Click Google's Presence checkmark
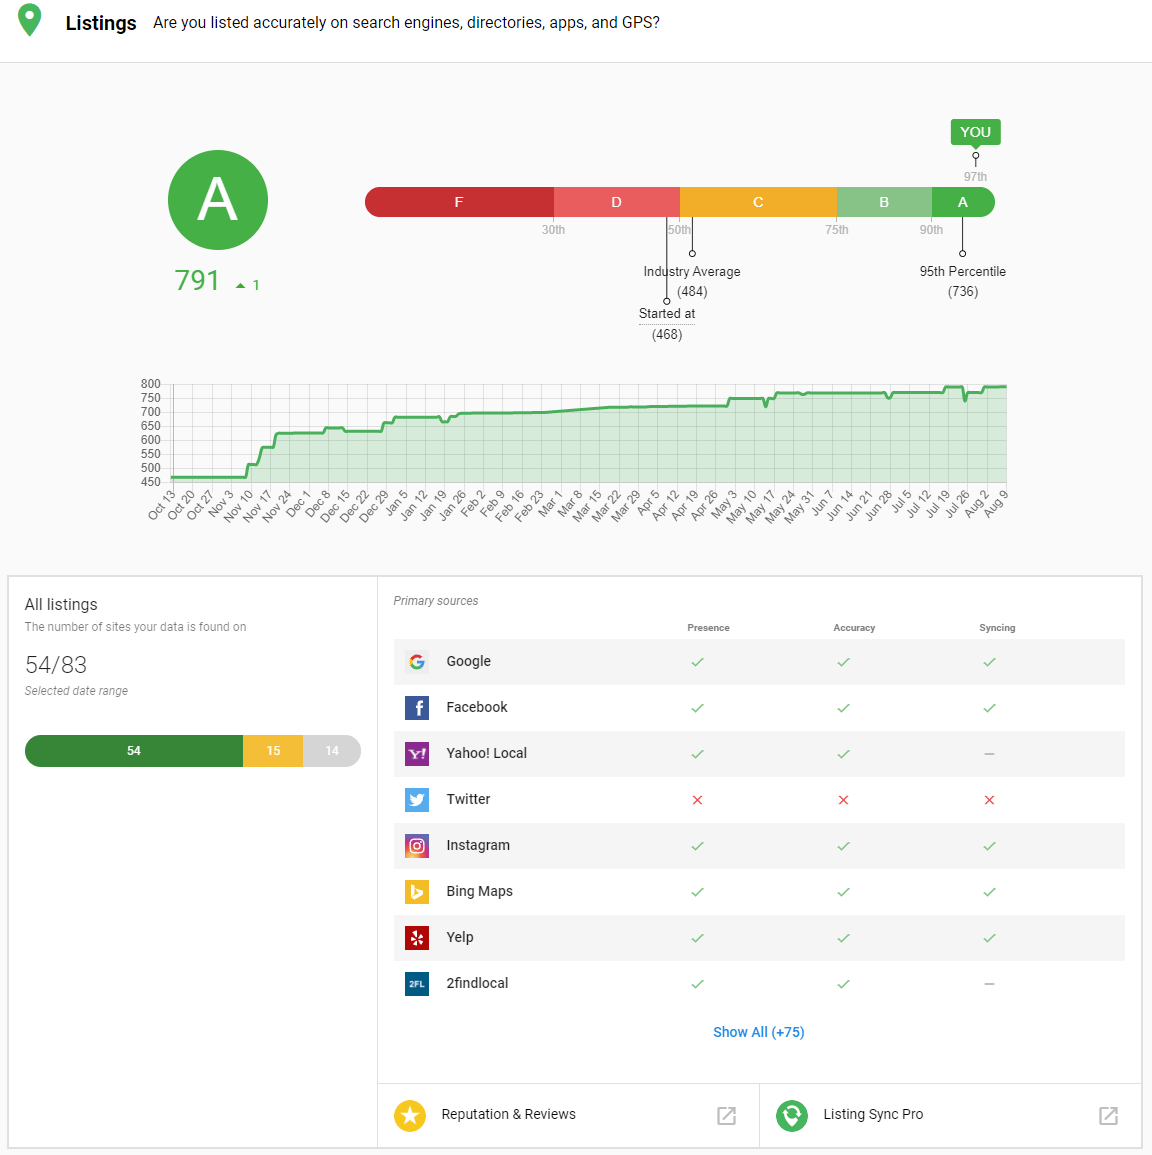This screenshot has height=1155, width=1152. pos(698,662)
